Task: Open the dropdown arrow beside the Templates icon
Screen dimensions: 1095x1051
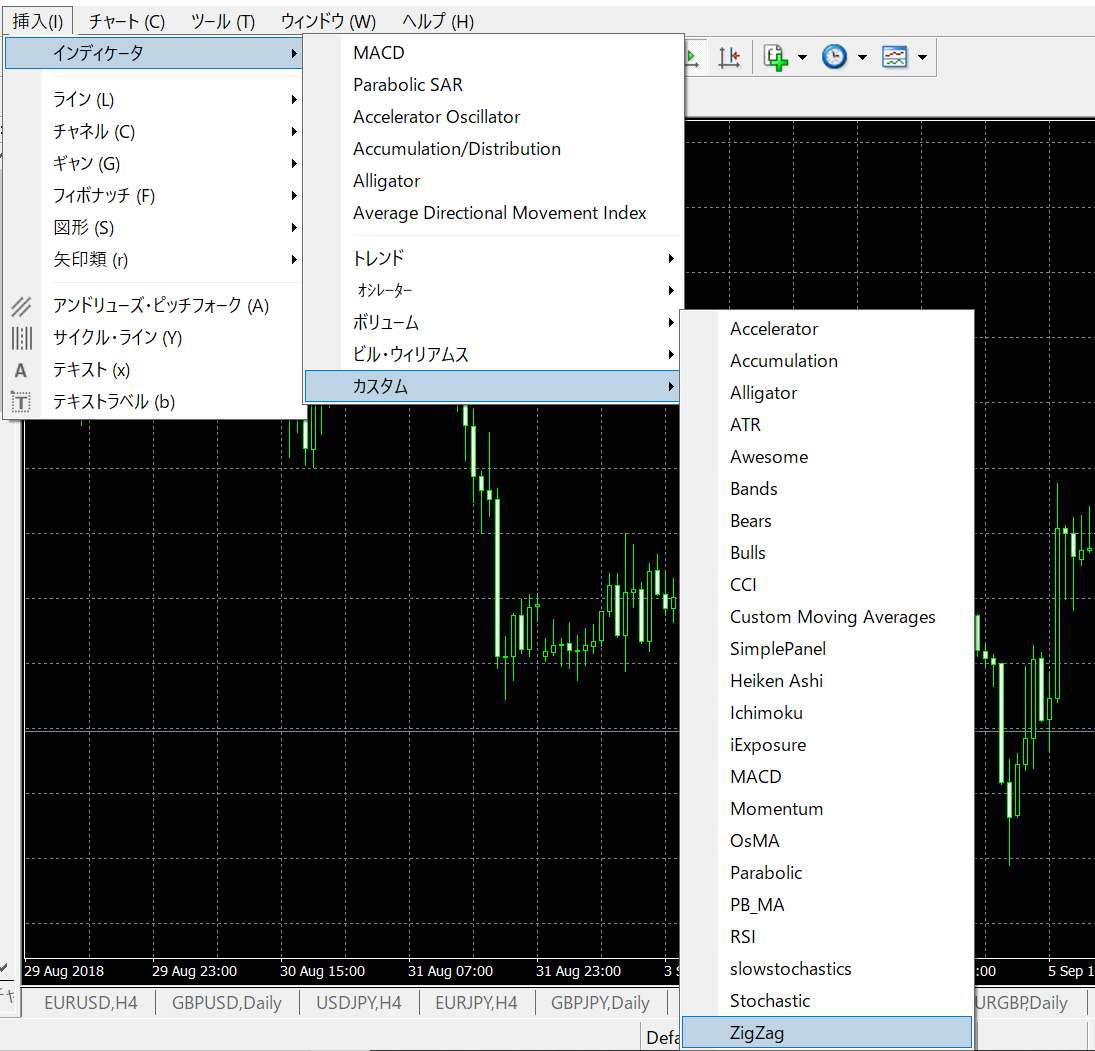Action: point(921,58)
